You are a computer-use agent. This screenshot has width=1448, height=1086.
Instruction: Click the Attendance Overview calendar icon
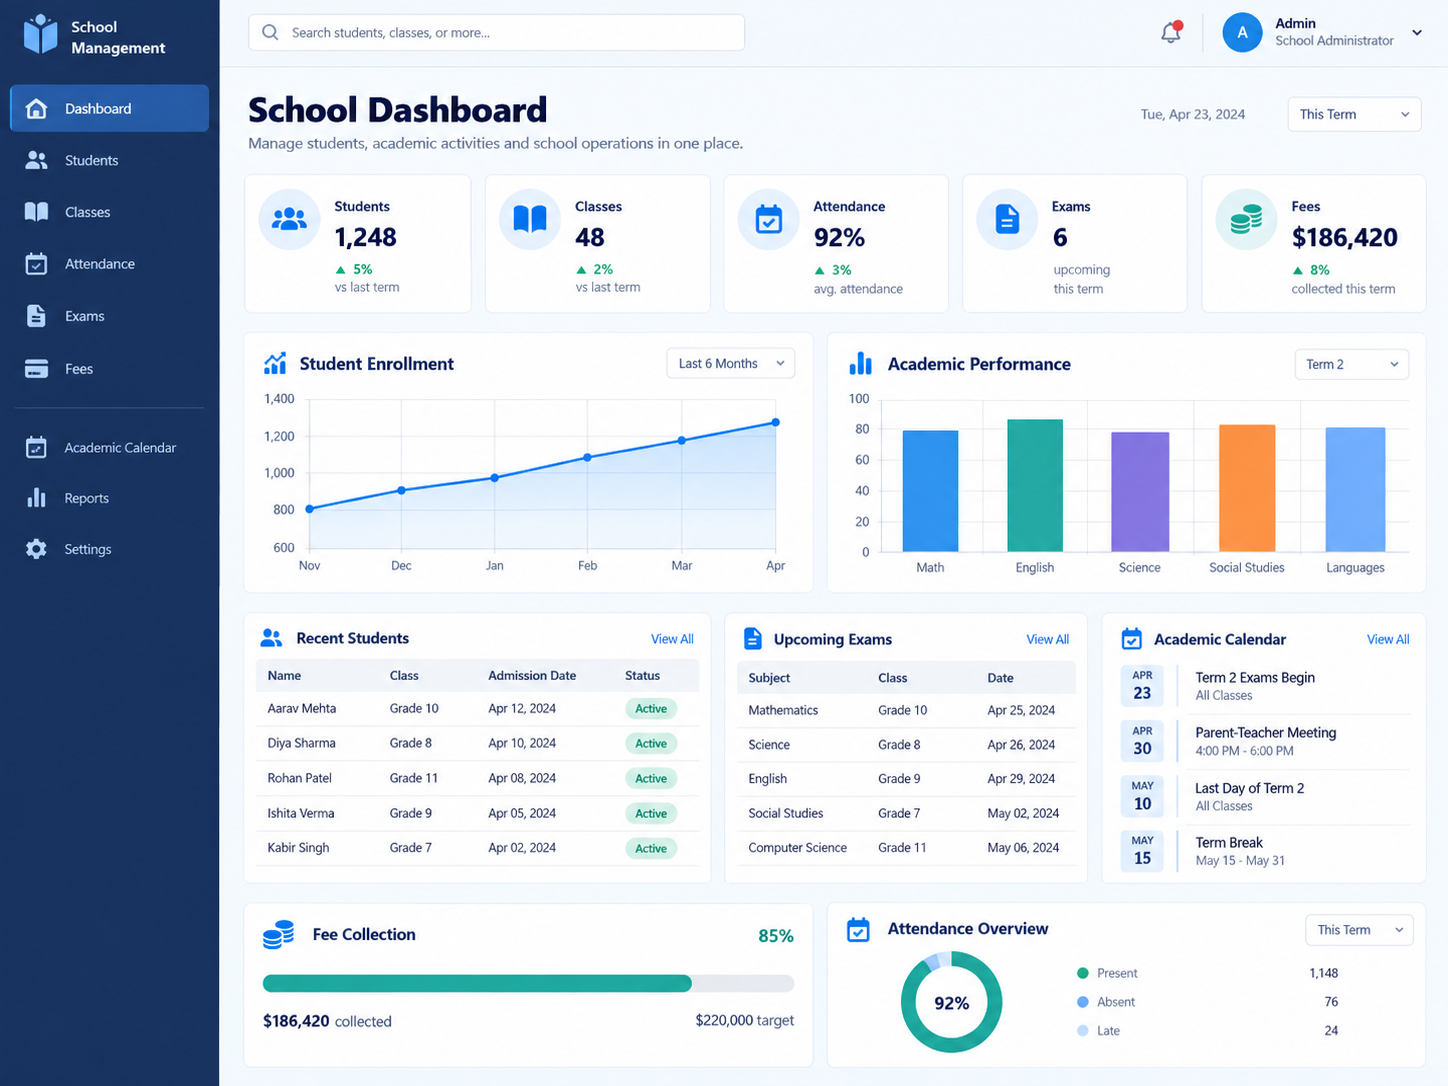pos(858,930)
